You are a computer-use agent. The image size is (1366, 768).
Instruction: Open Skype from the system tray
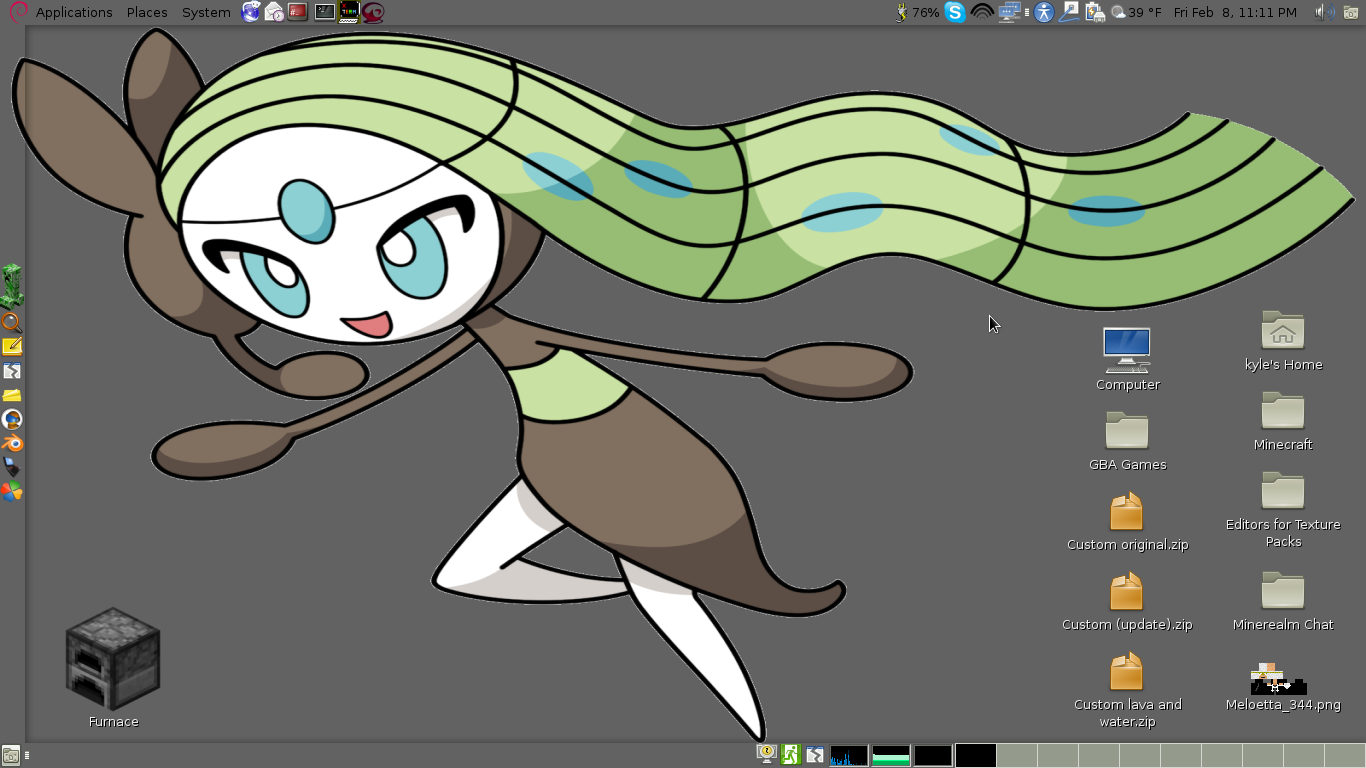click(955, 12)
